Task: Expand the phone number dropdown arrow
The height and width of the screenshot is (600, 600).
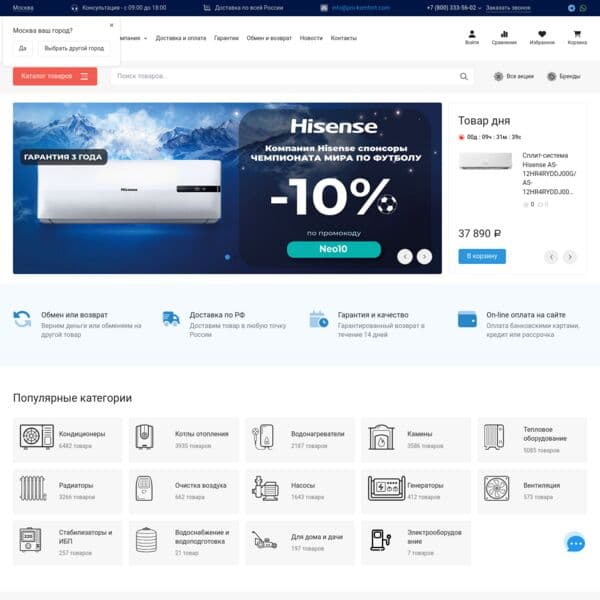Action: (479, 8)
